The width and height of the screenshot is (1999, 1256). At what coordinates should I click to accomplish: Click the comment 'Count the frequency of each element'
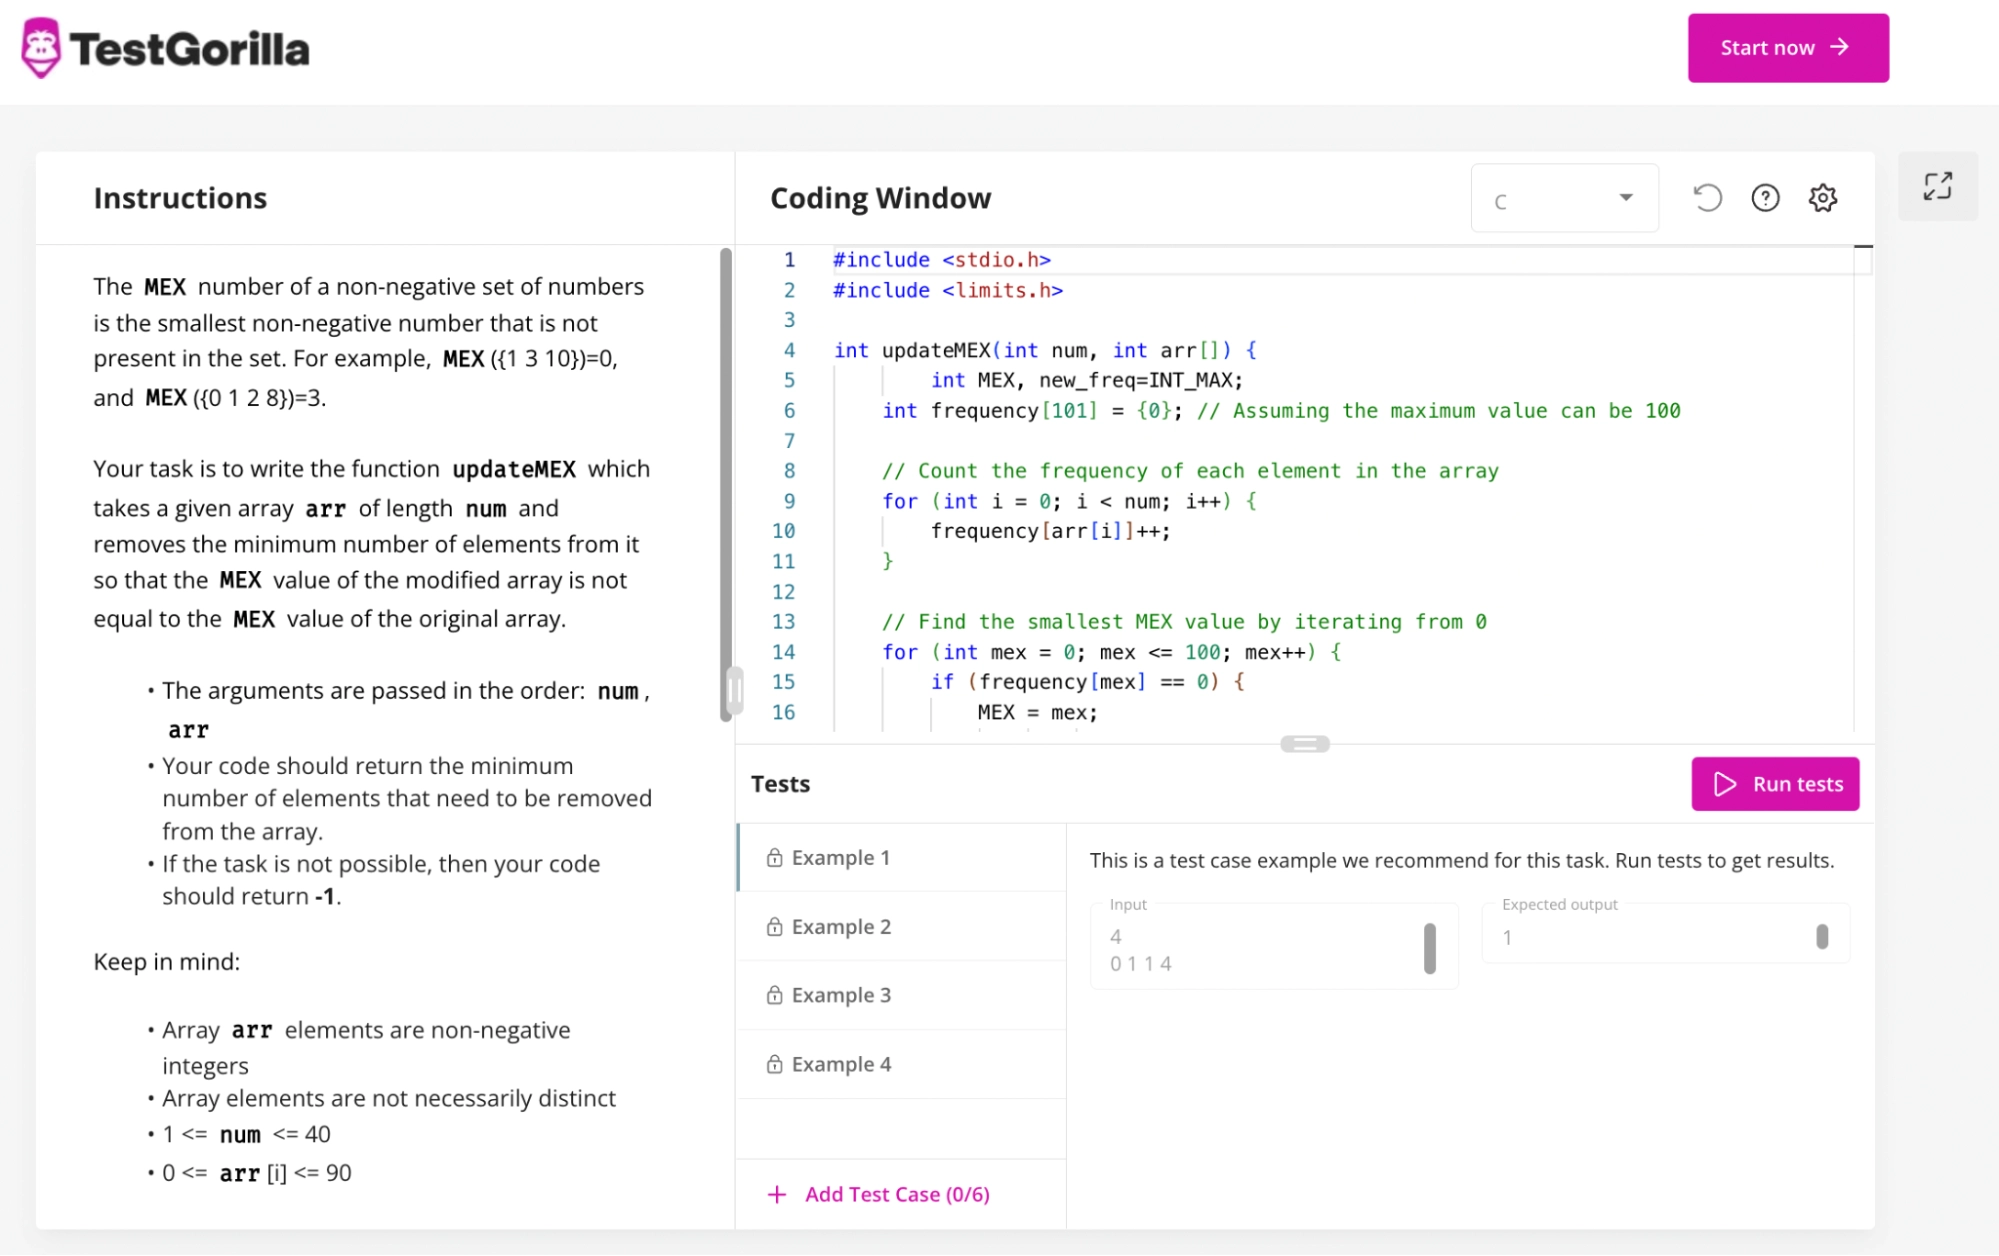point(1190,471)
